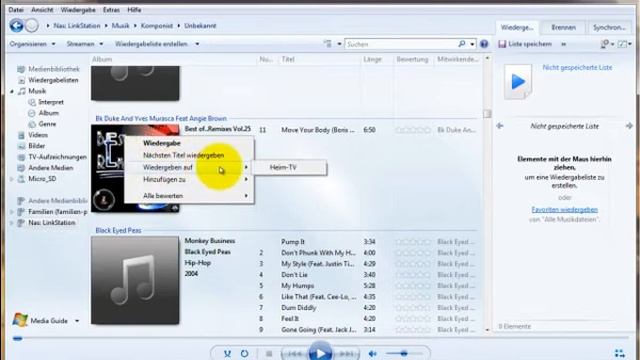Click the Media Guide Windows logo
640x360 pixels.
[x=20, y=320]
